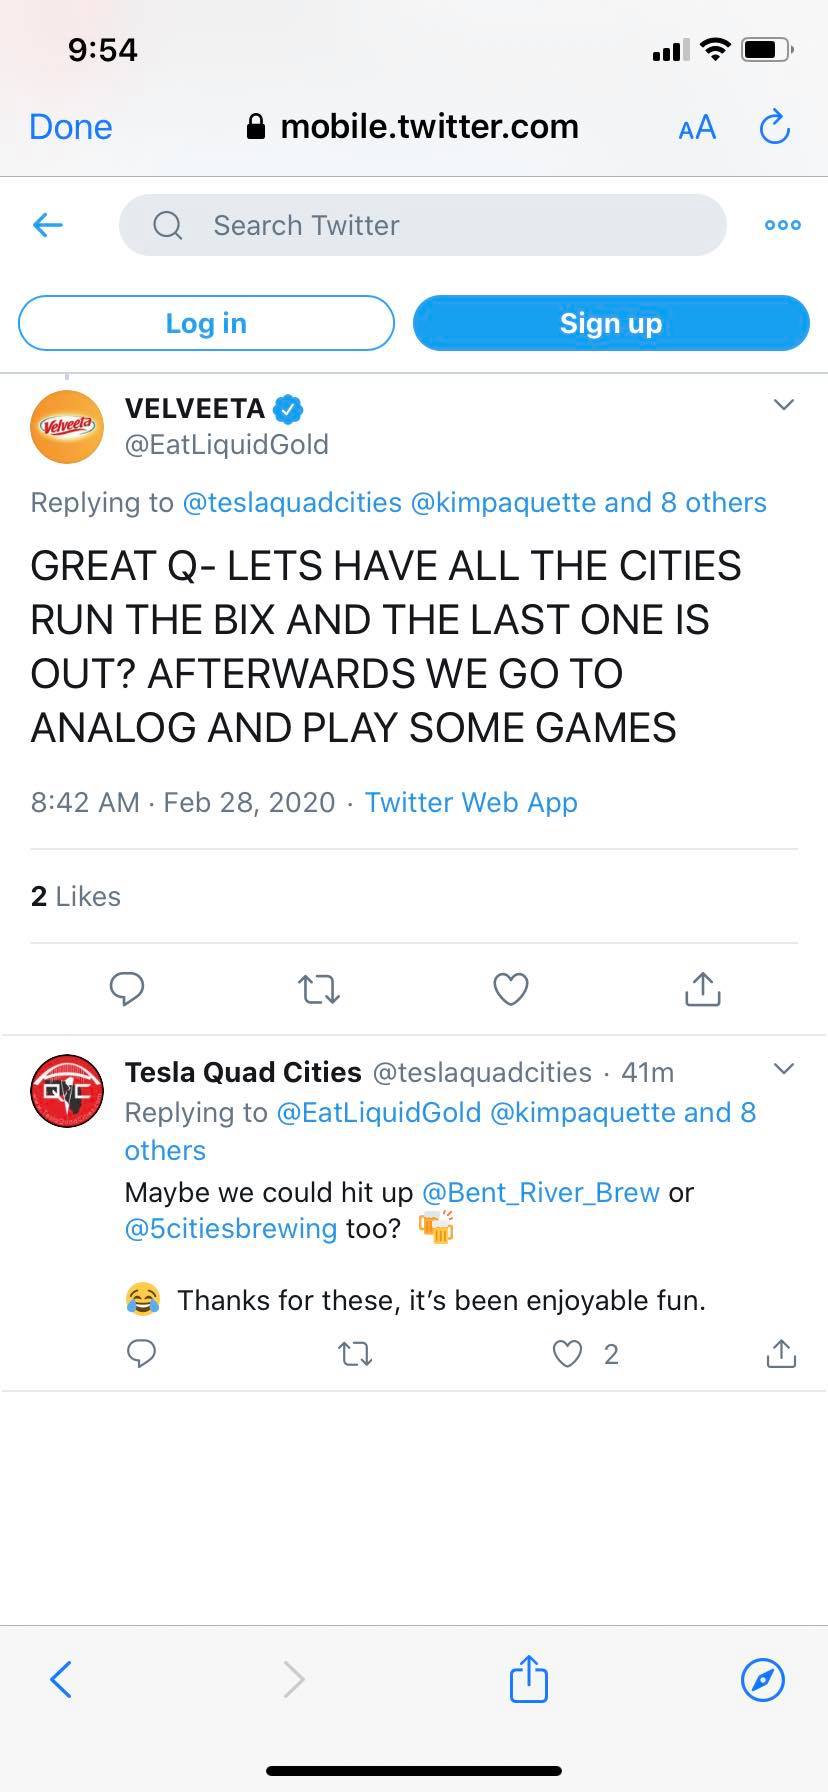Tap the back arrow beside Search Twitter
Viewport: 828px width, 1792px height.
click(48, 225)
